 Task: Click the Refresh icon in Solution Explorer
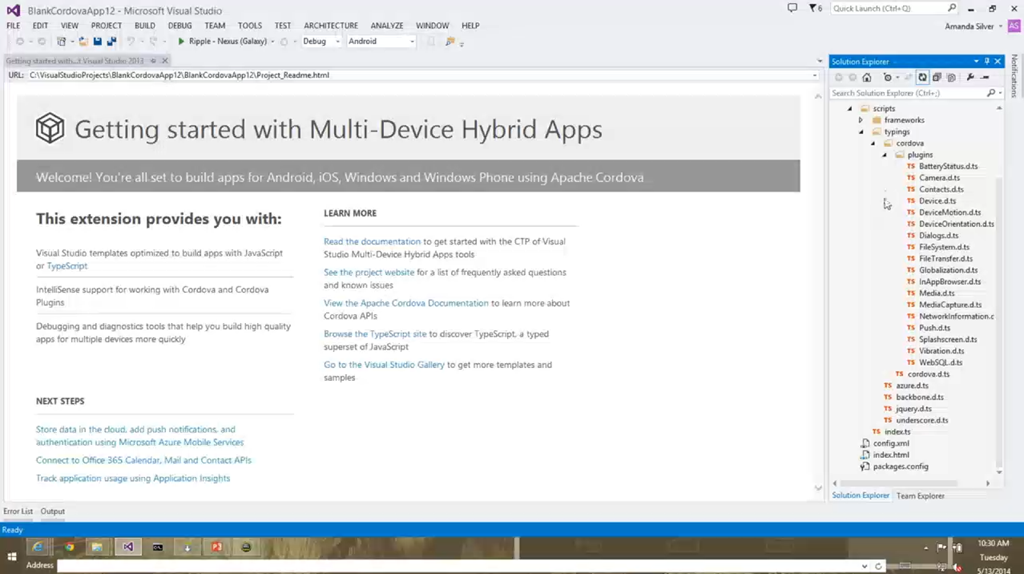pos(922,77)
